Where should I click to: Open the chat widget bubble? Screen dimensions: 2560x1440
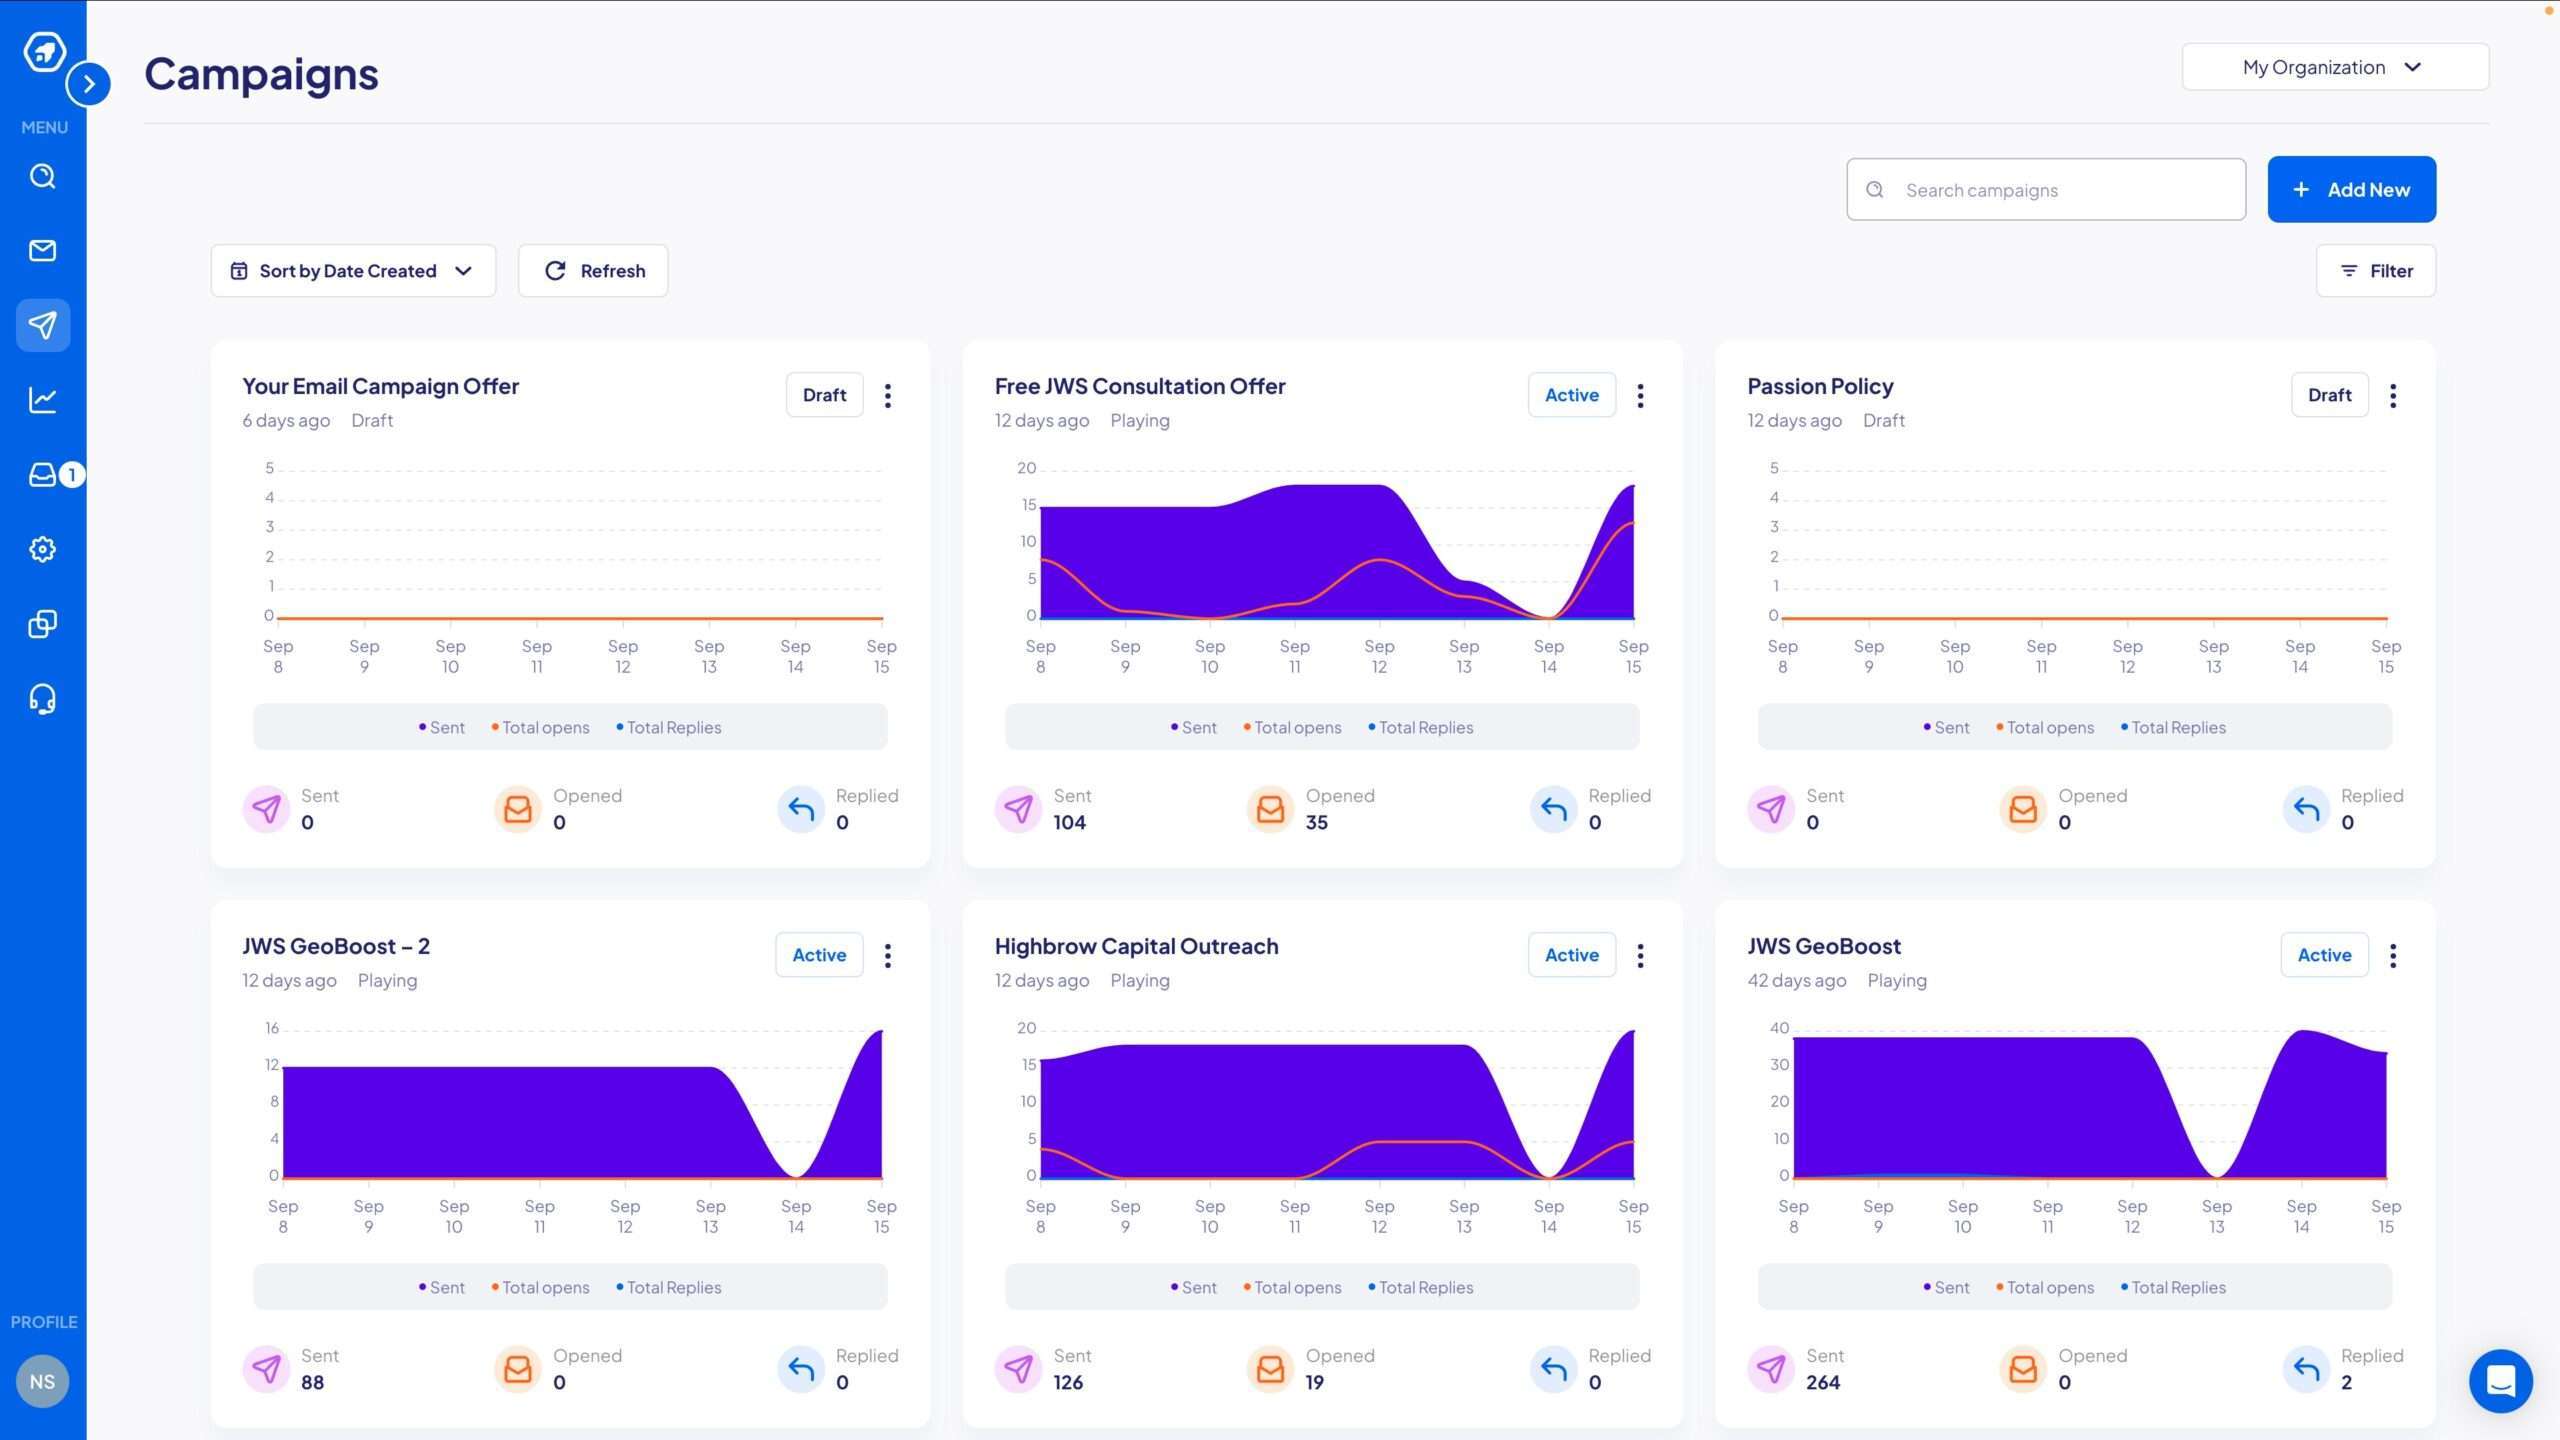[2500, 1381]
